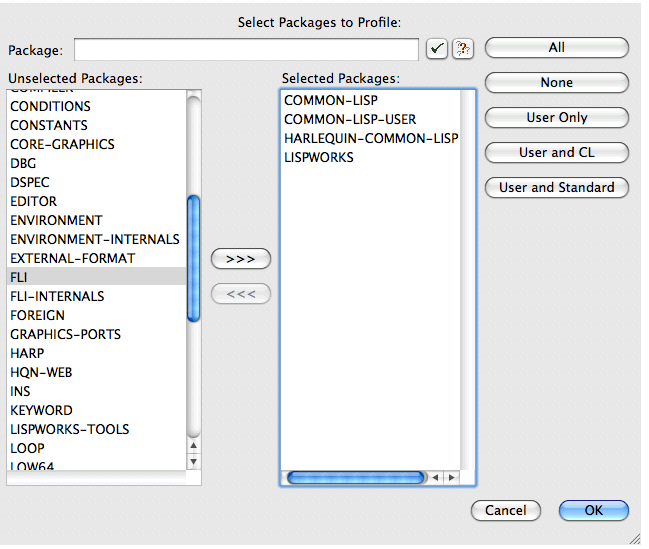649x549 pixels.
Task: Click scroll-up arrow of Unselected Packages list
Action: point(194,446)
